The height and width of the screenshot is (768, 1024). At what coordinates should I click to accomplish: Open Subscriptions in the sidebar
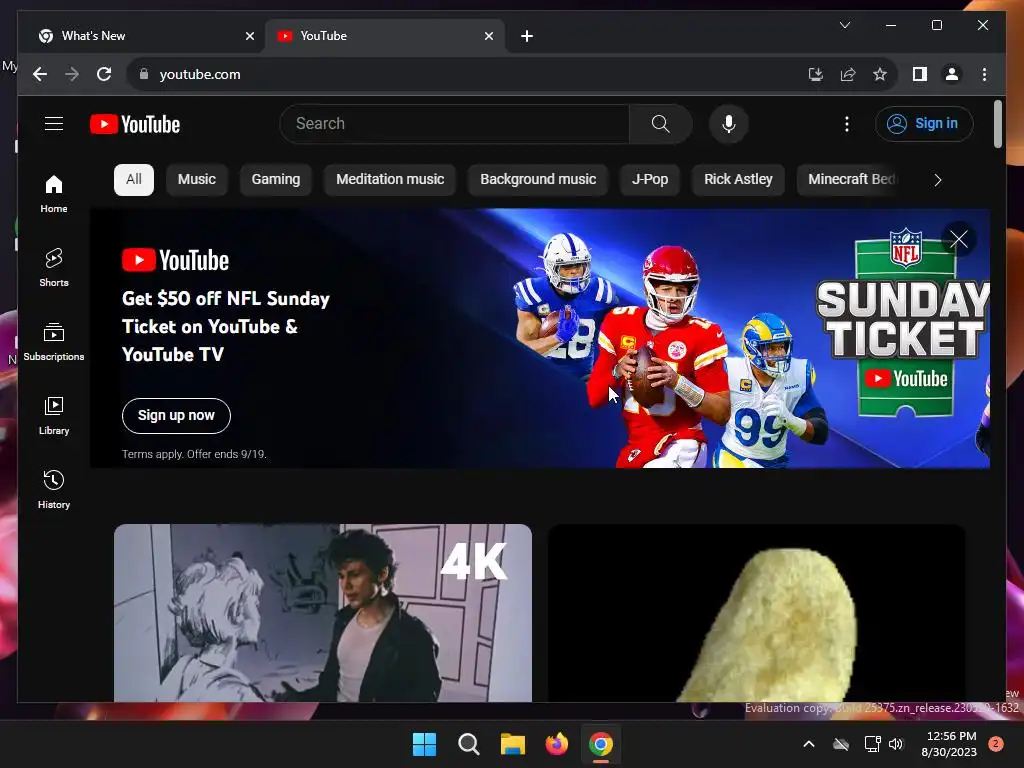pos(54,342)
